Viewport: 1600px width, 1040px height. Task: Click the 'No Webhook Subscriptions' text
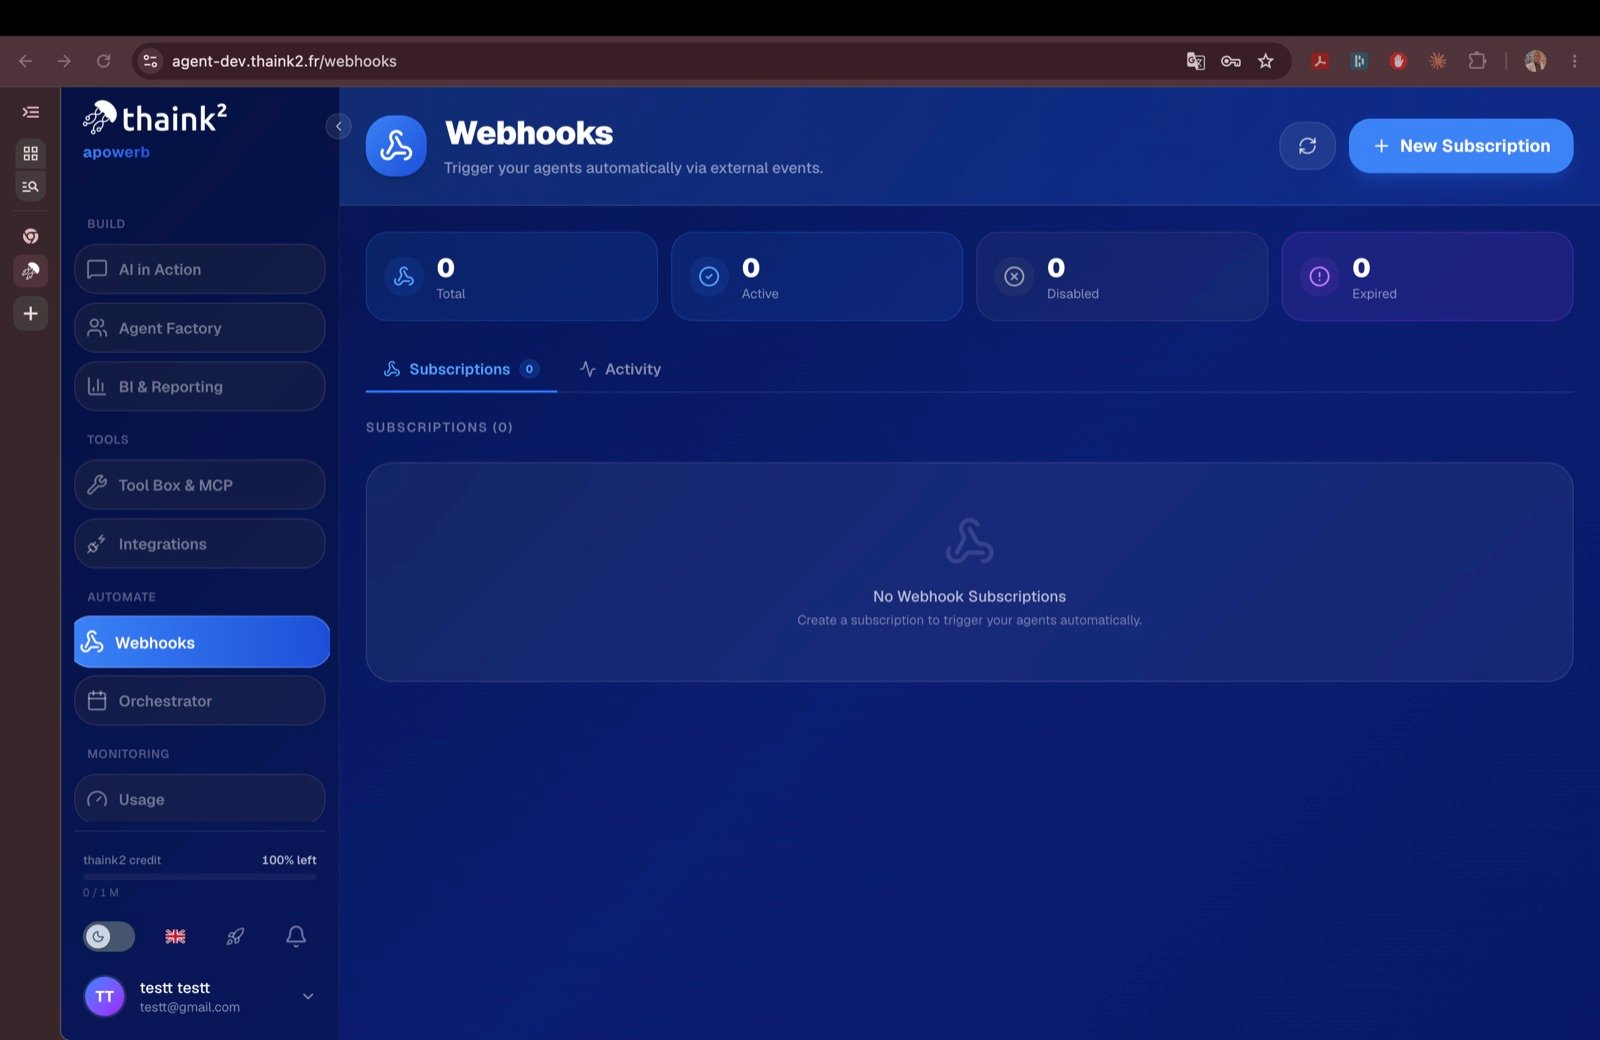(969, 596)
